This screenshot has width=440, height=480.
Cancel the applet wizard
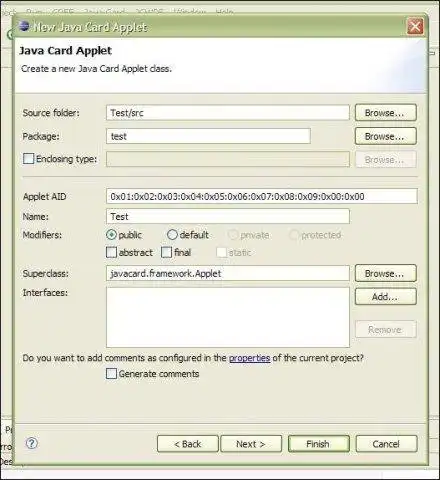[x=386, y=444]
